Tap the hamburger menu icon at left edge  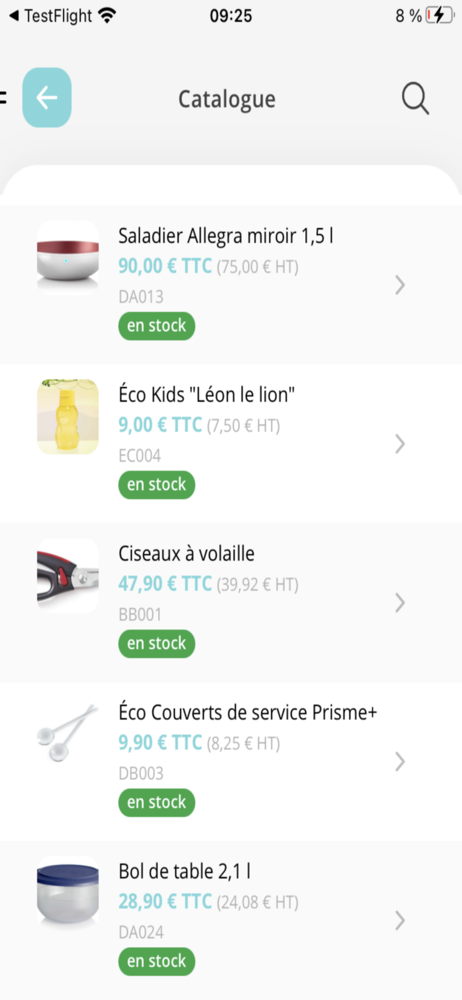point(3,98)
